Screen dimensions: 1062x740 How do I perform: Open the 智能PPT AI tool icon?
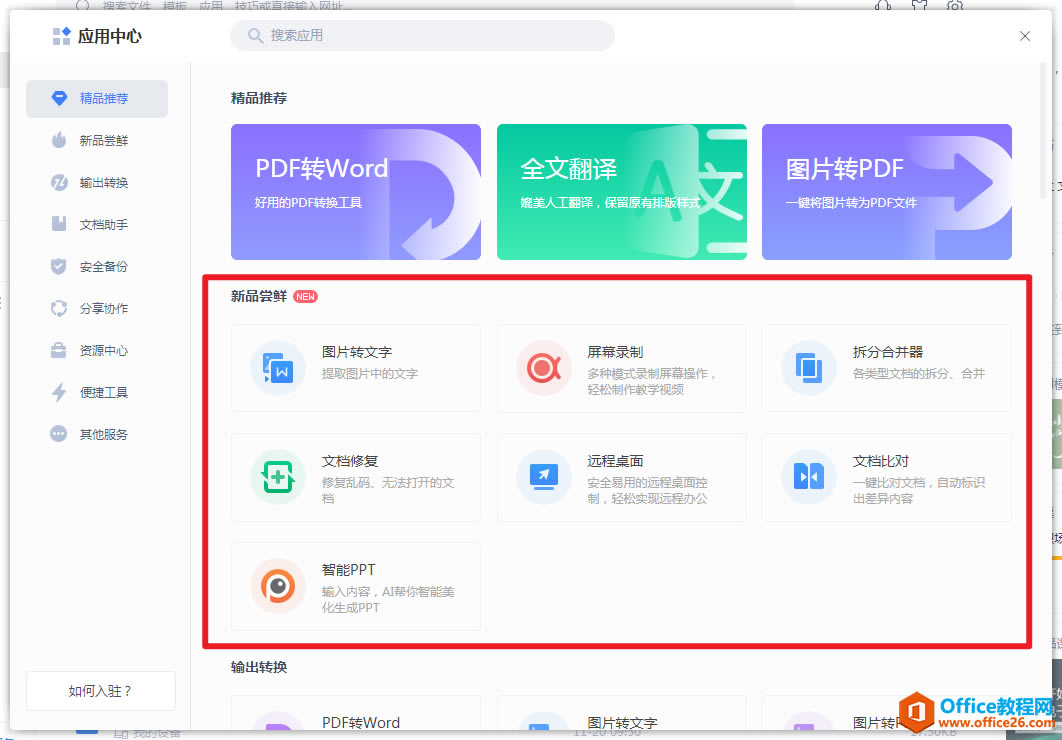click(277, 586)
